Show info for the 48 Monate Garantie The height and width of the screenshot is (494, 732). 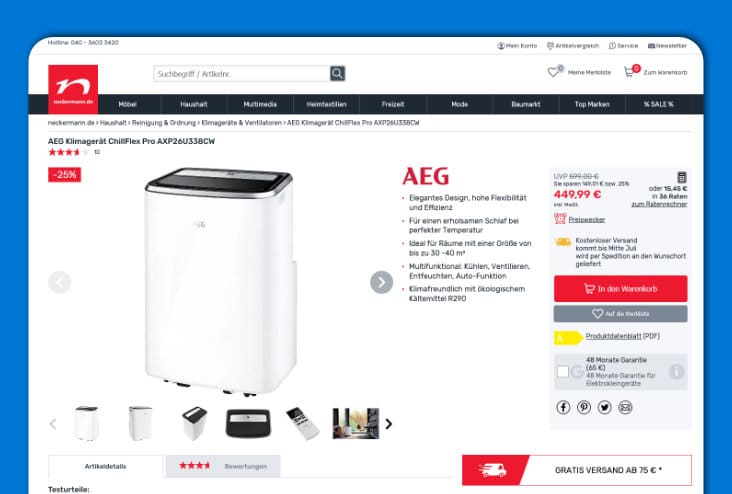click(x=676, y=372)
